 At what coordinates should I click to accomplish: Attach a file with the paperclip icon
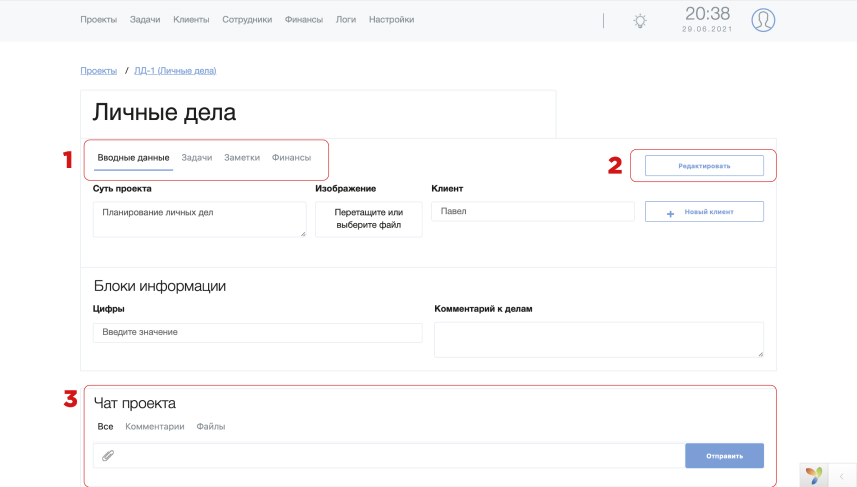tap(108, 455)
